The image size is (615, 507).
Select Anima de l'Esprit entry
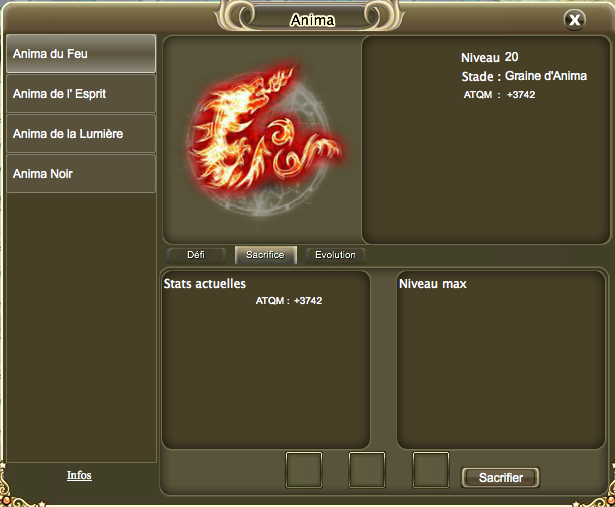(x=81, y=94)
